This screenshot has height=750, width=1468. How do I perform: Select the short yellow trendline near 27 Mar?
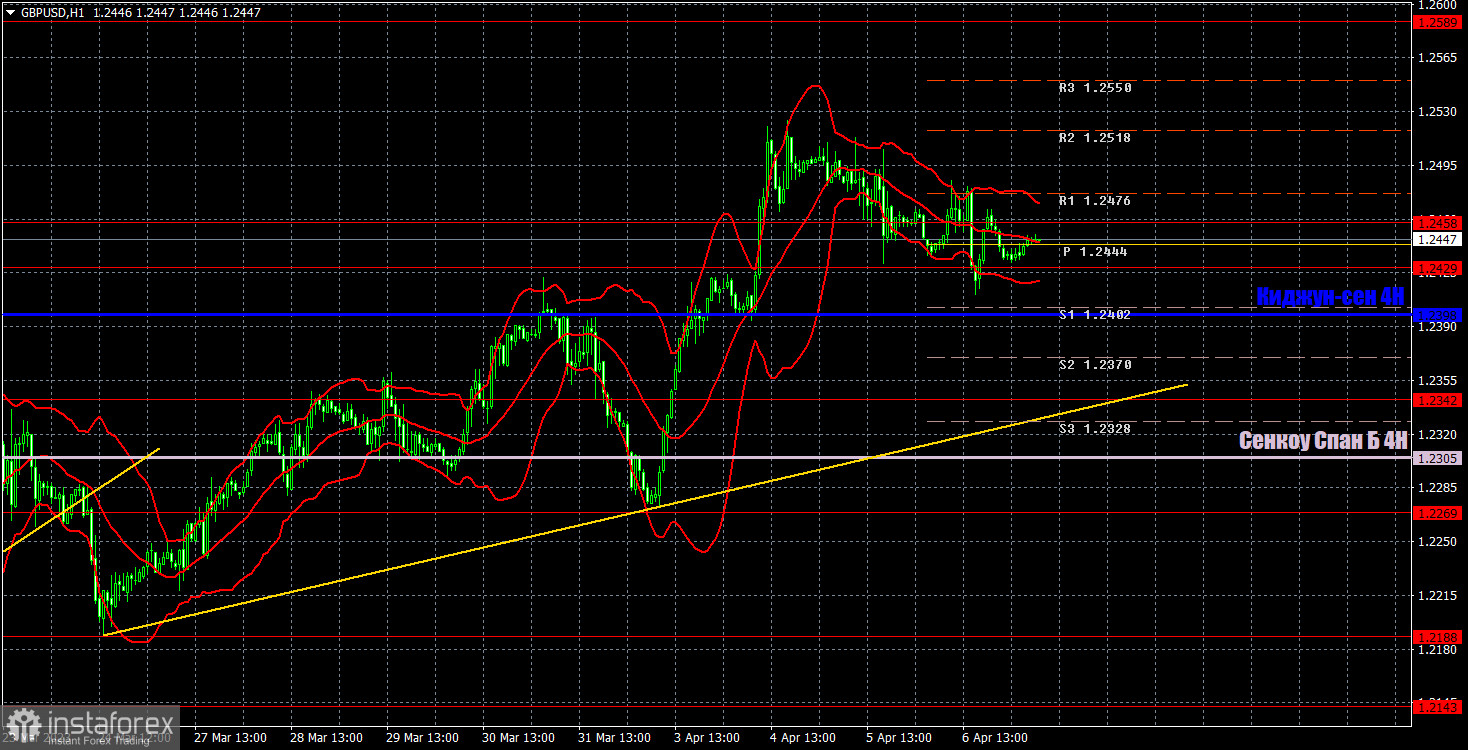tap(80, 500)
